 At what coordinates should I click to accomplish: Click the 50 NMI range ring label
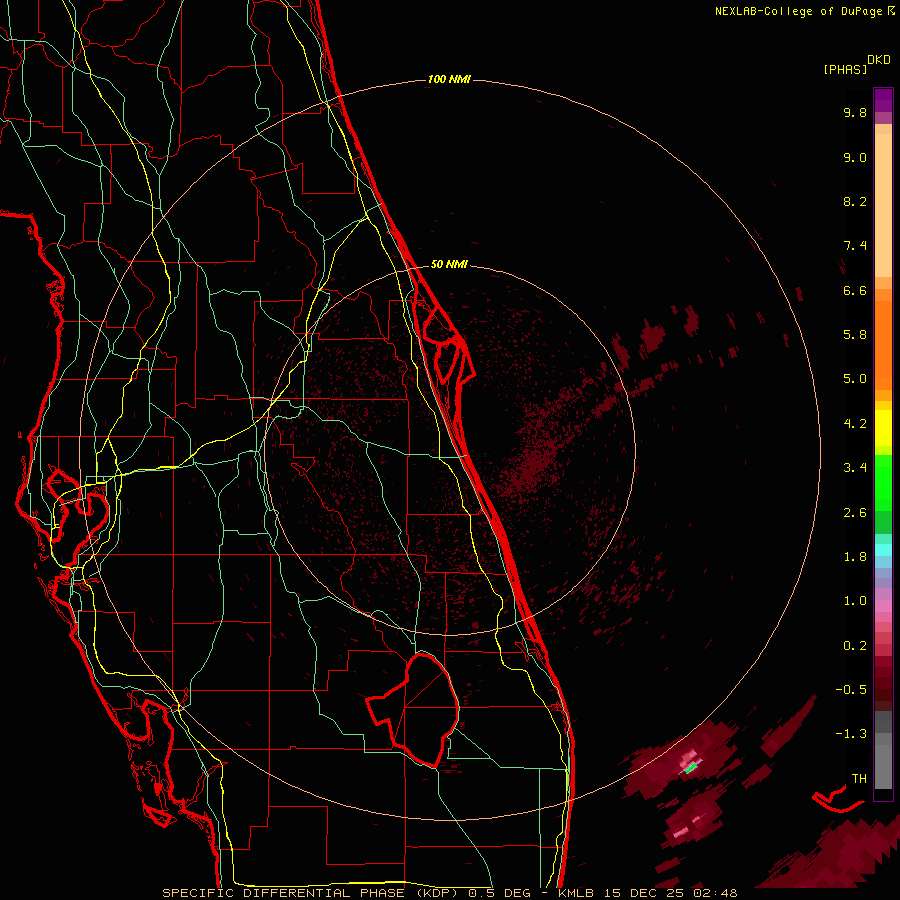pyautogui.click(x=449, y=264)
